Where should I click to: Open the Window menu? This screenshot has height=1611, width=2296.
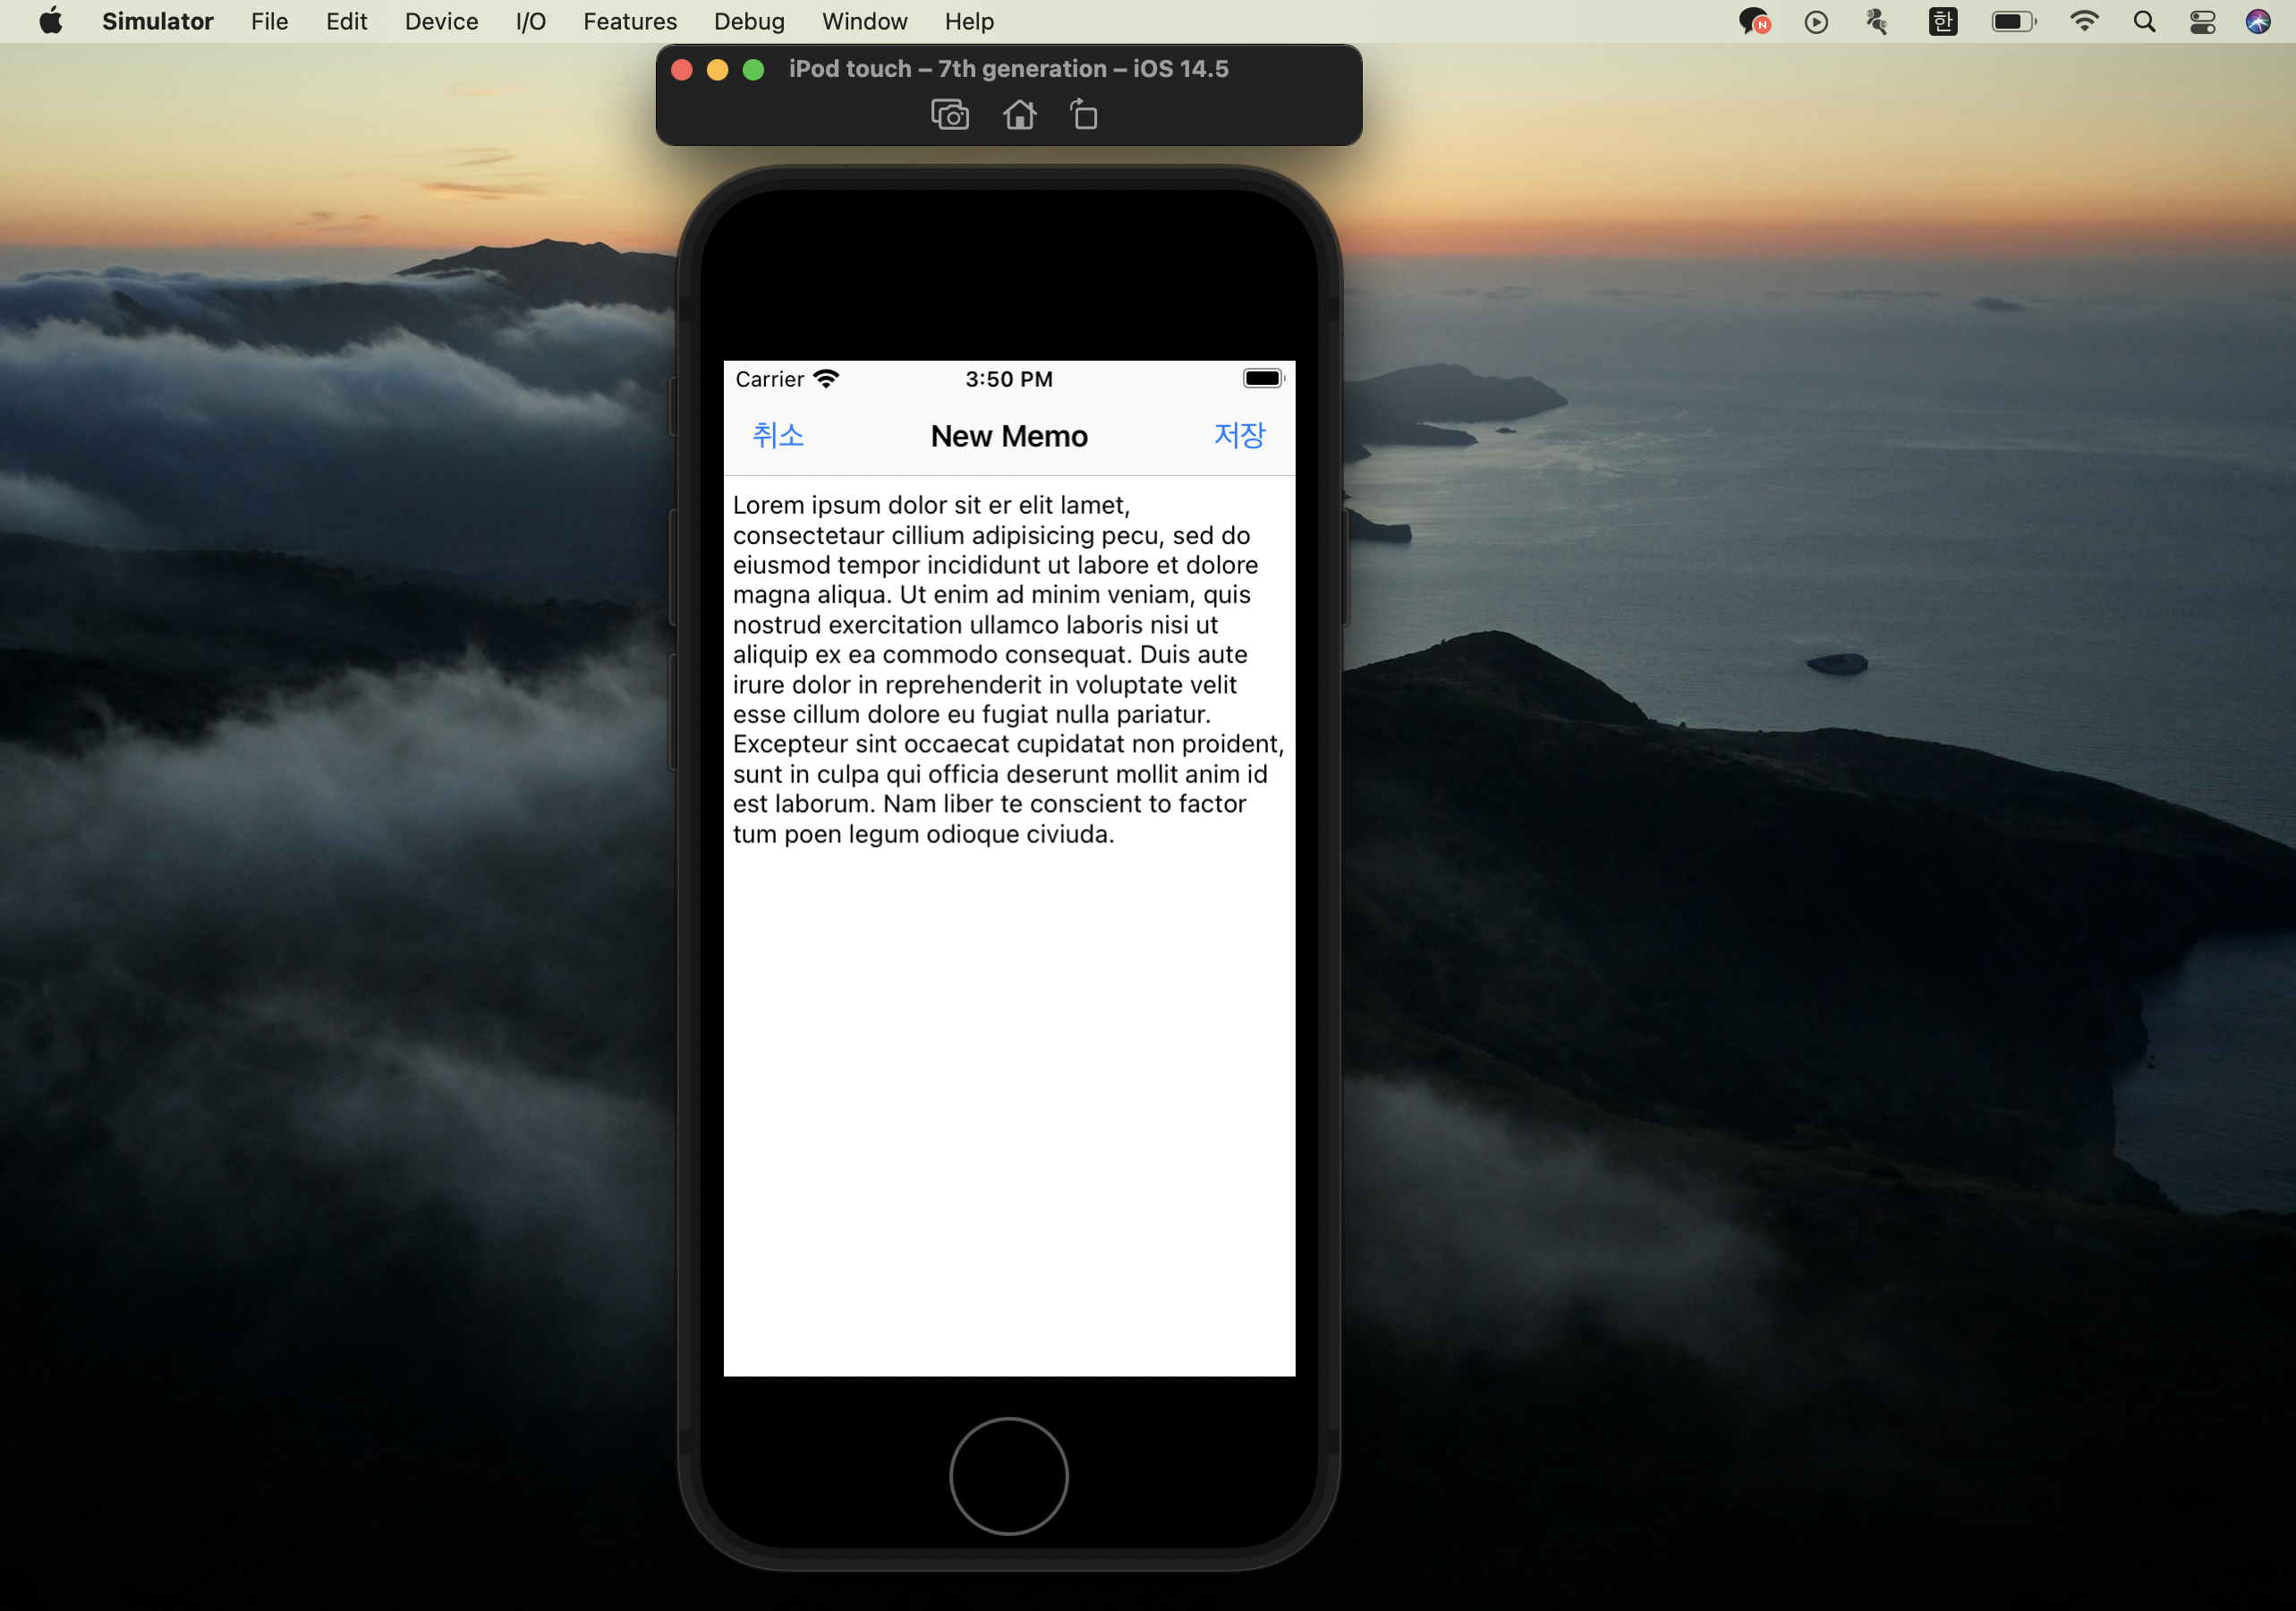pos(864,22)
